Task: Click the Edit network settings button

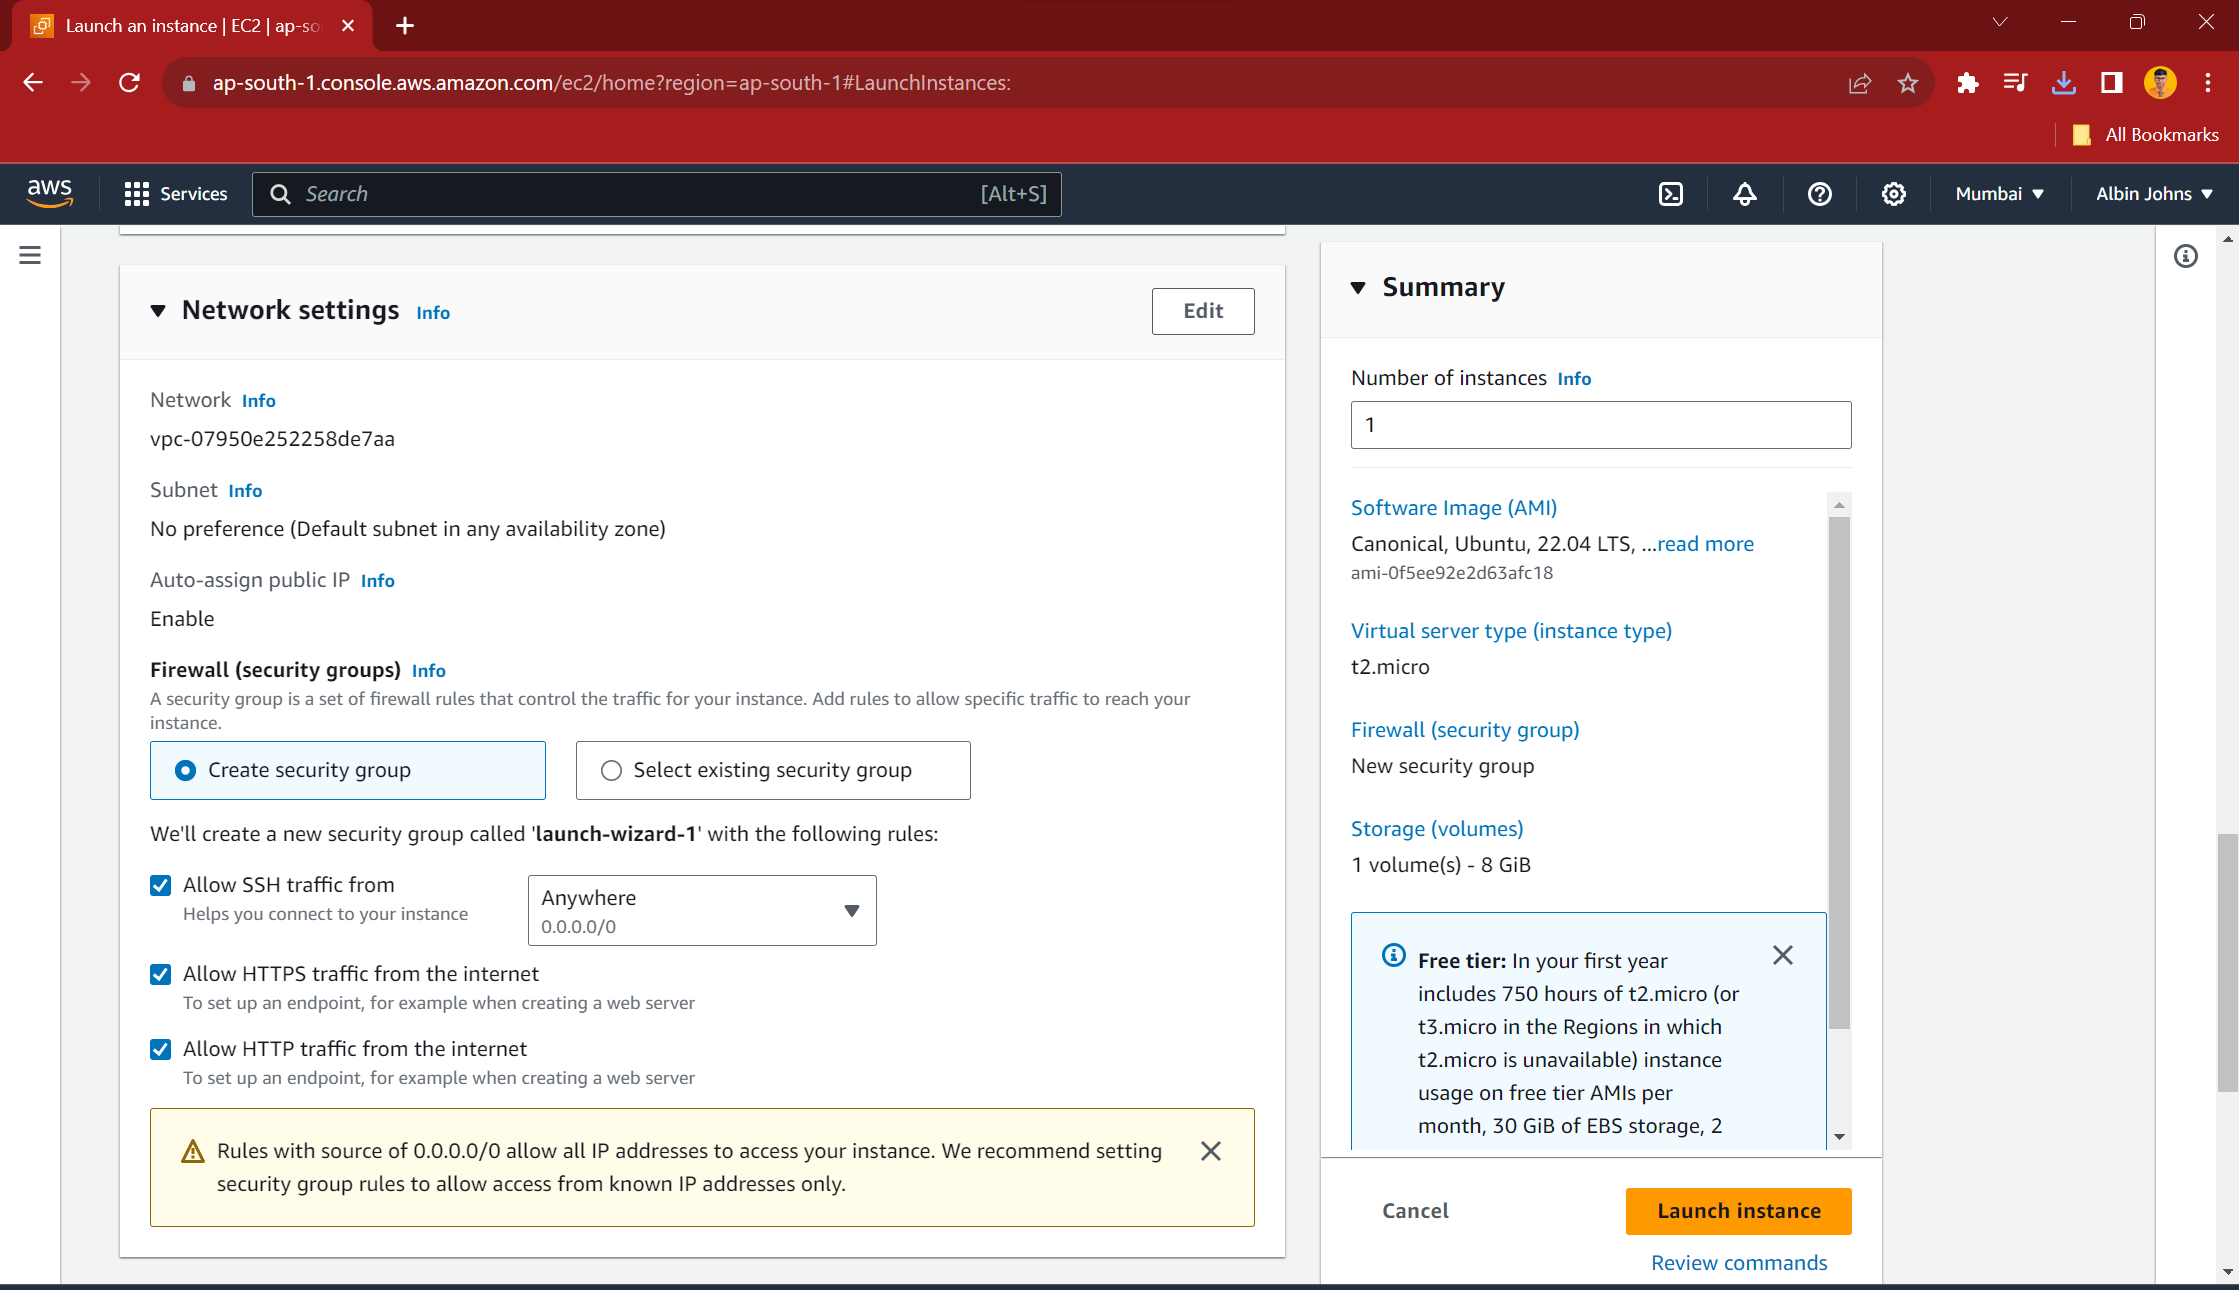Action: tap(1202, 311)
